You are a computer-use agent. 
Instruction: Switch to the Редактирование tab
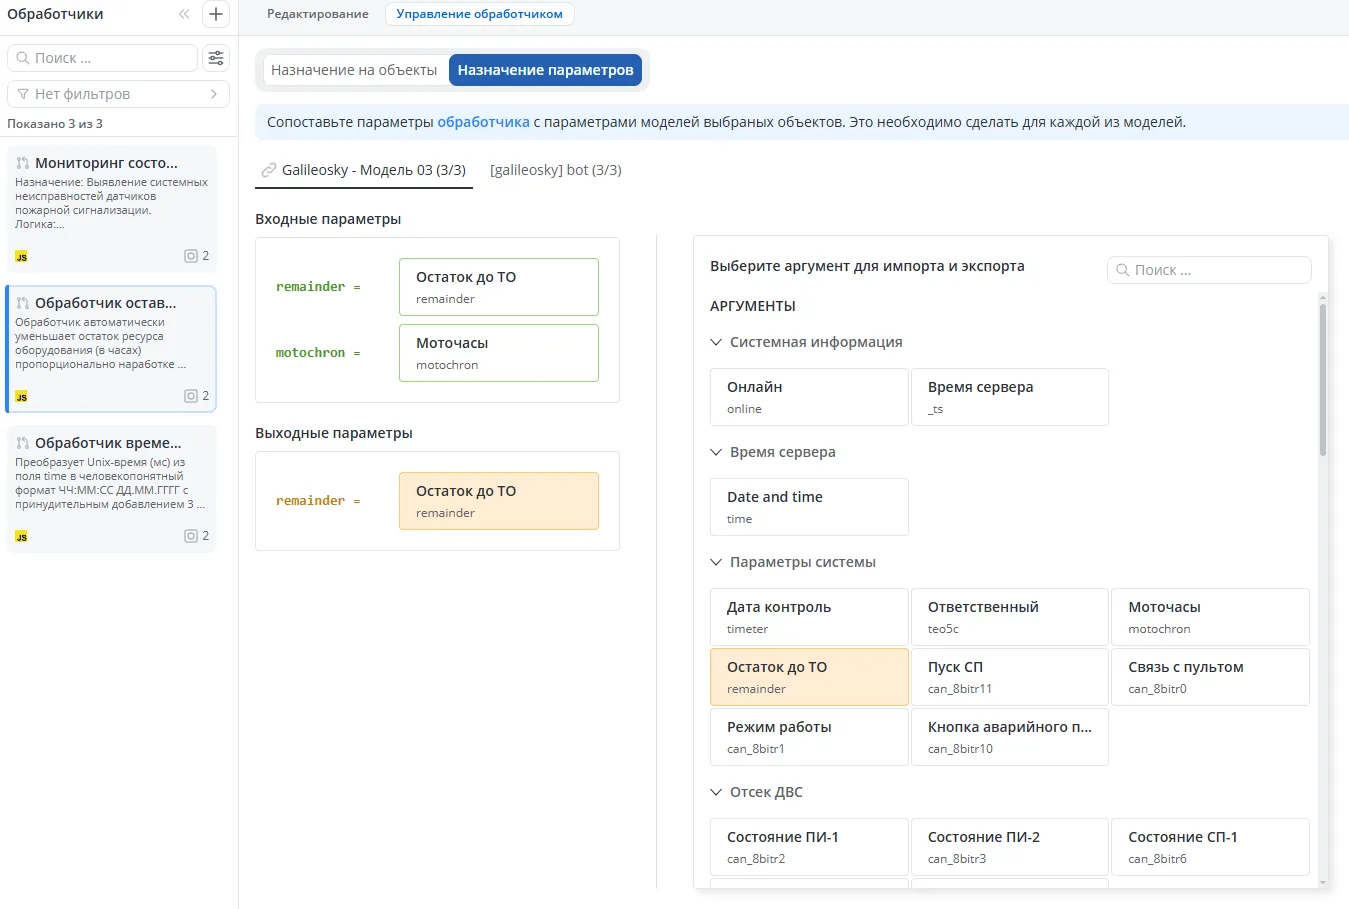pyautogui.click(x=317, y=15)
